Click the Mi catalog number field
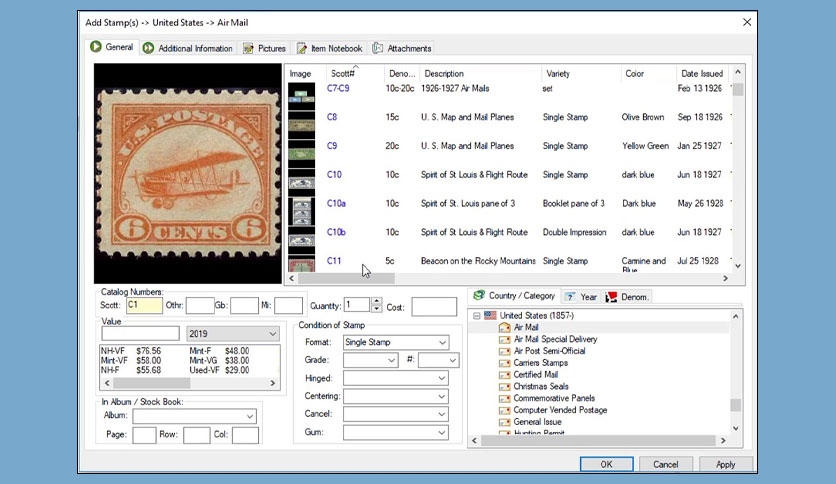The image size is (836, 484). coord(288,305)
